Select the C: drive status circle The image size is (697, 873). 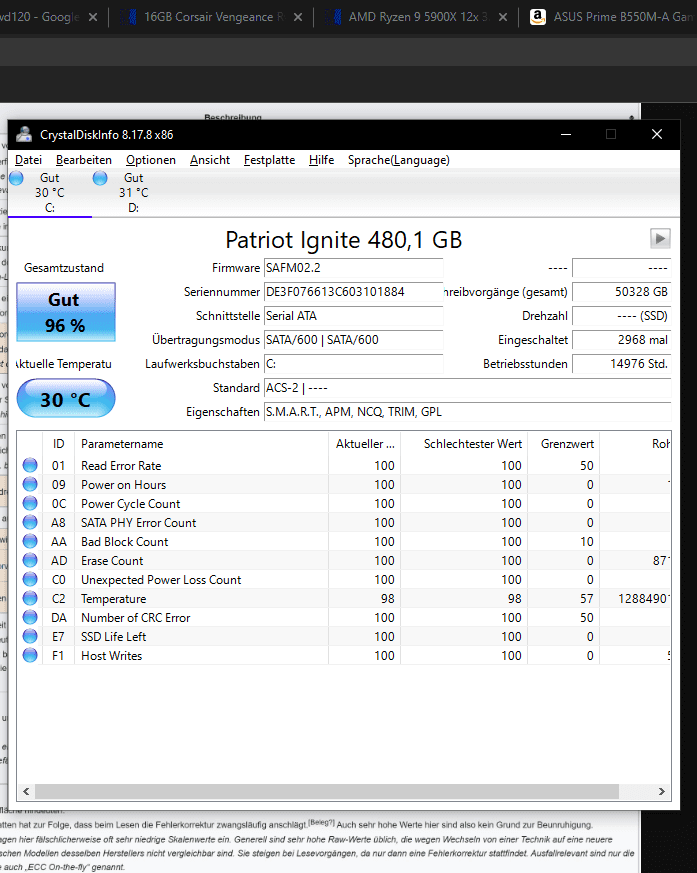pos(17,178)
